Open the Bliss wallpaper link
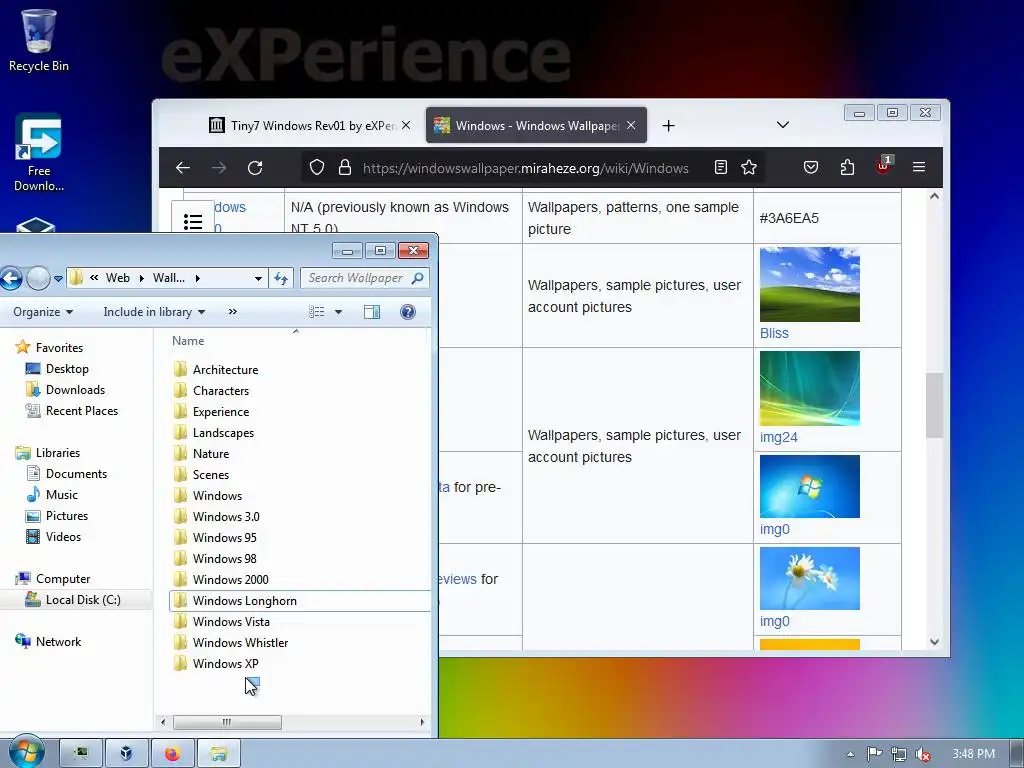 [774, 333]
